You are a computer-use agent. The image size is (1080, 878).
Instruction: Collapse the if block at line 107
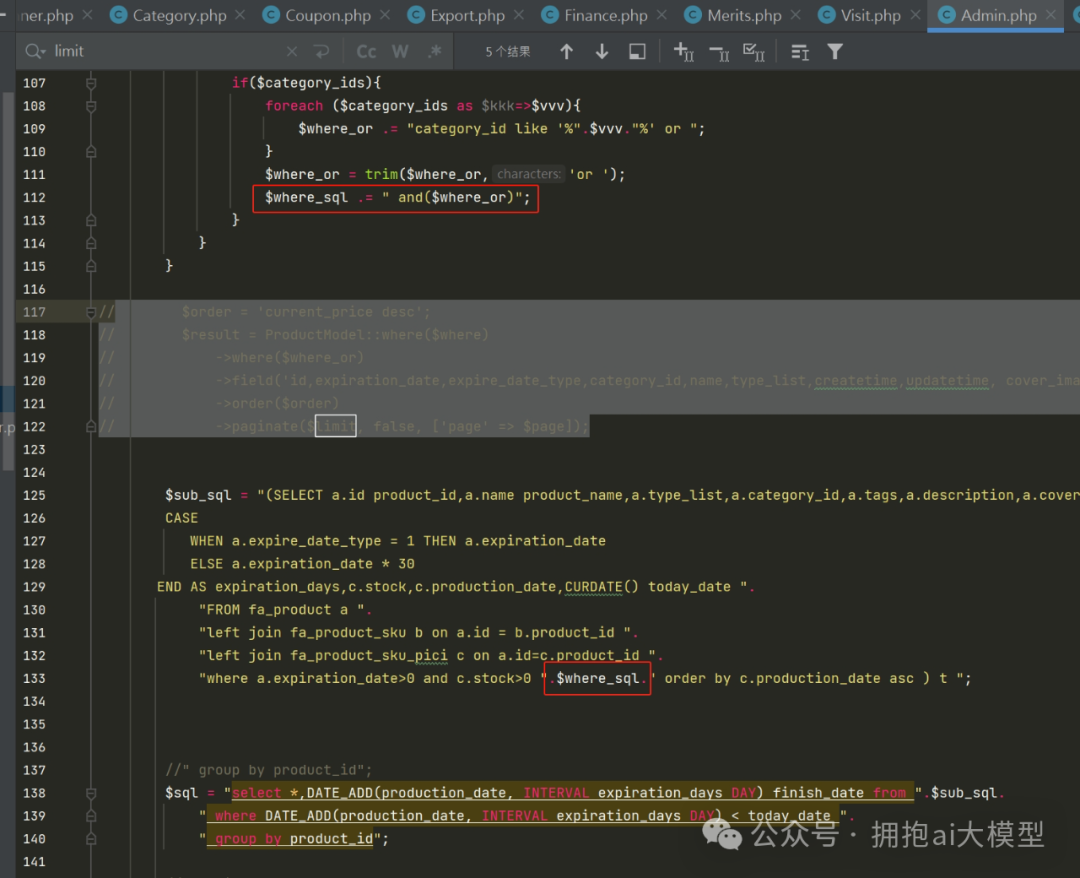tap(91, 83)
